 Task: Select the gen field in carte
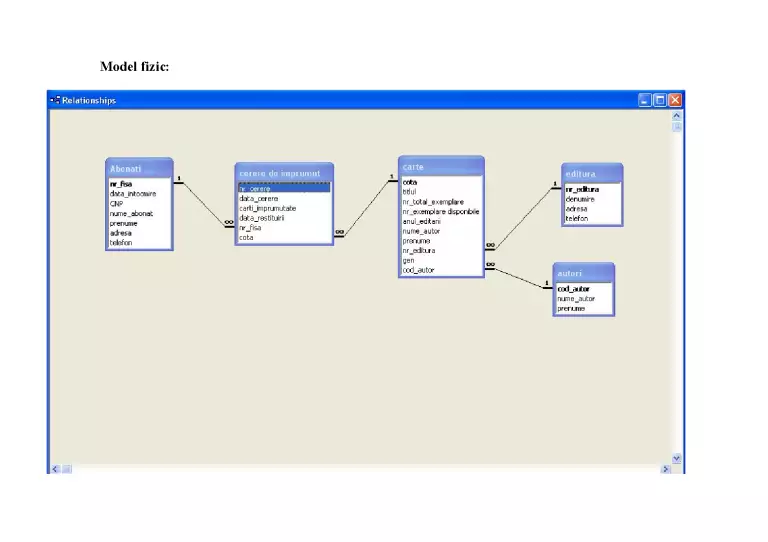point(441,260)
